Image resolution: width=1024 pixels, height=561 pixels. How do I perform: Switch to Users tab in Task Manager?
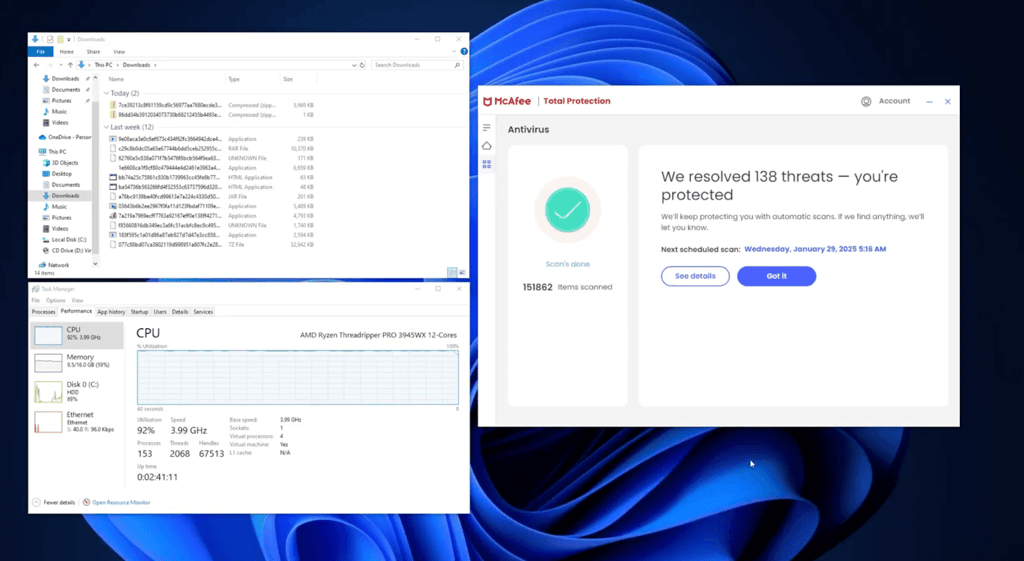click(x=160, y=312)
